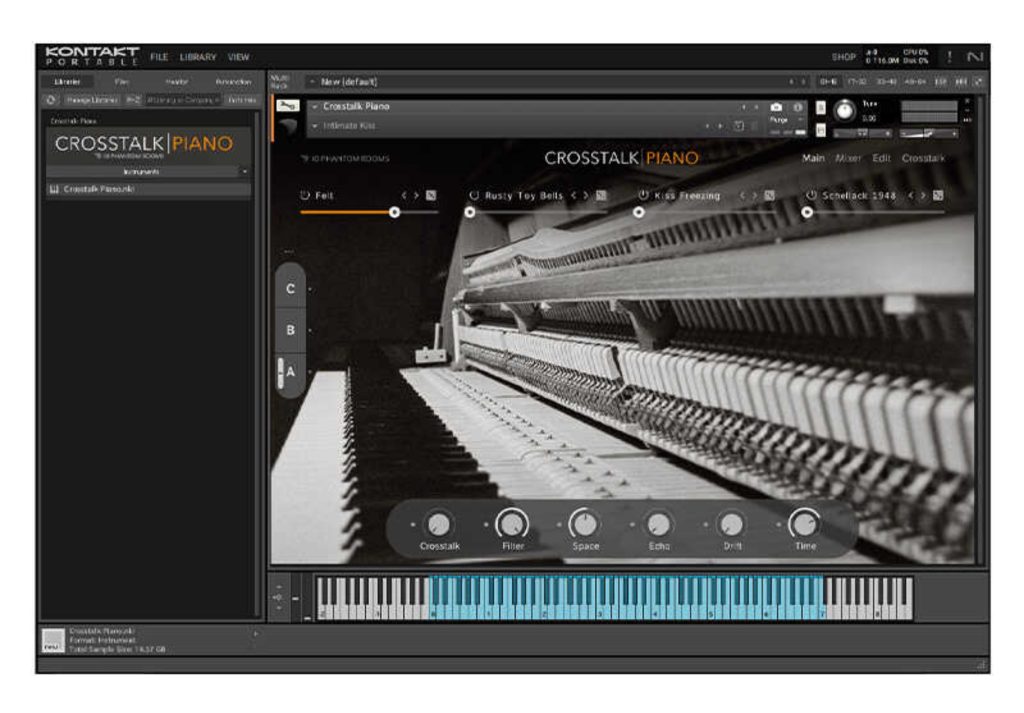Click the Drift knob
The image size is (1024, 713).
pos(731,524)
